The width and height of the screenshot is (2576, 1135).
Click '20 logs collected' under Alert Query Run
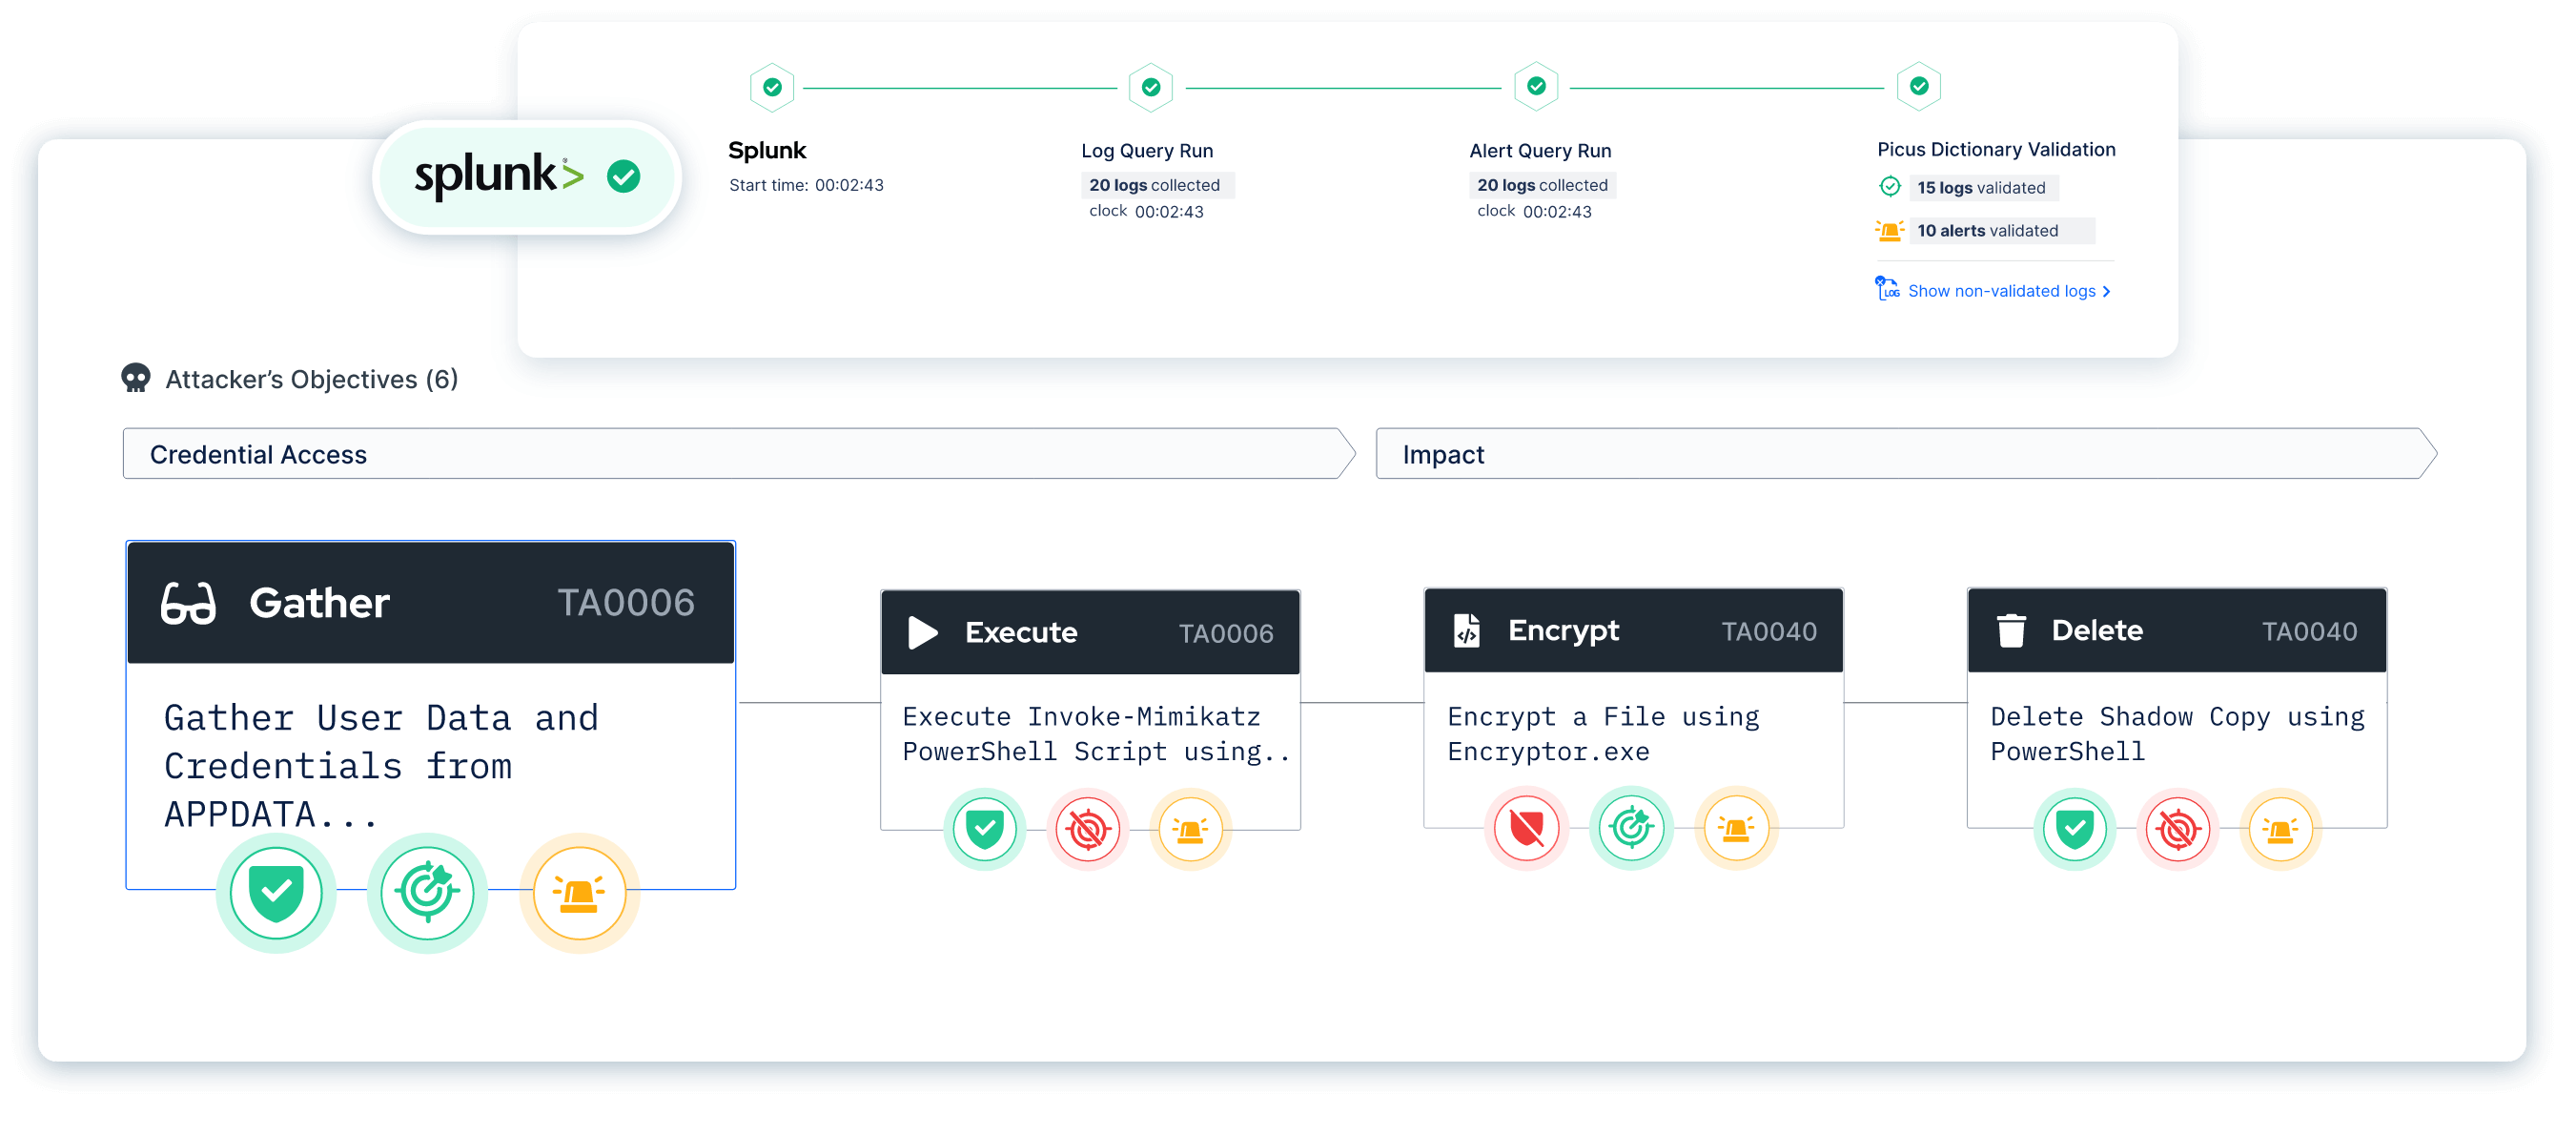tap(1542, 185)
